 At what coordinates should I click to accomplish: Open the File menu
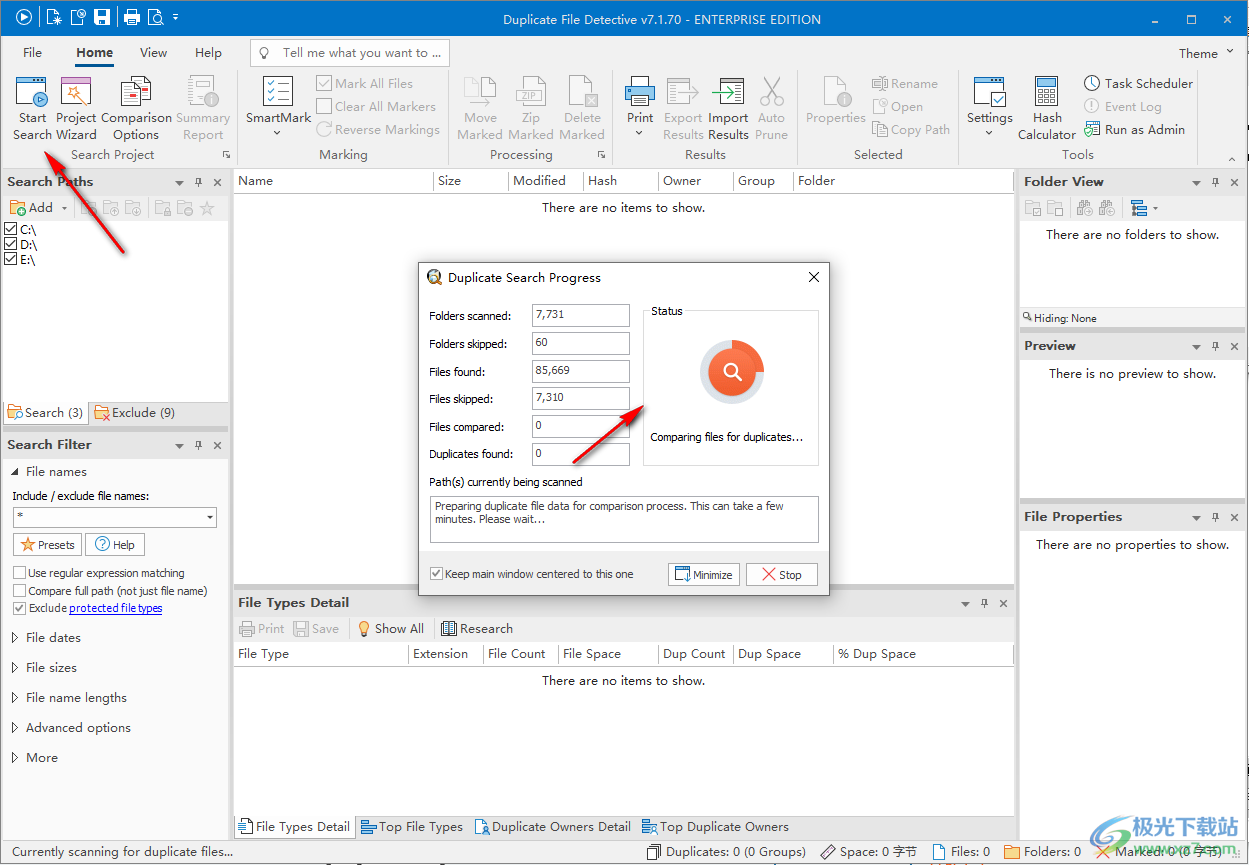tap(32, 53)
